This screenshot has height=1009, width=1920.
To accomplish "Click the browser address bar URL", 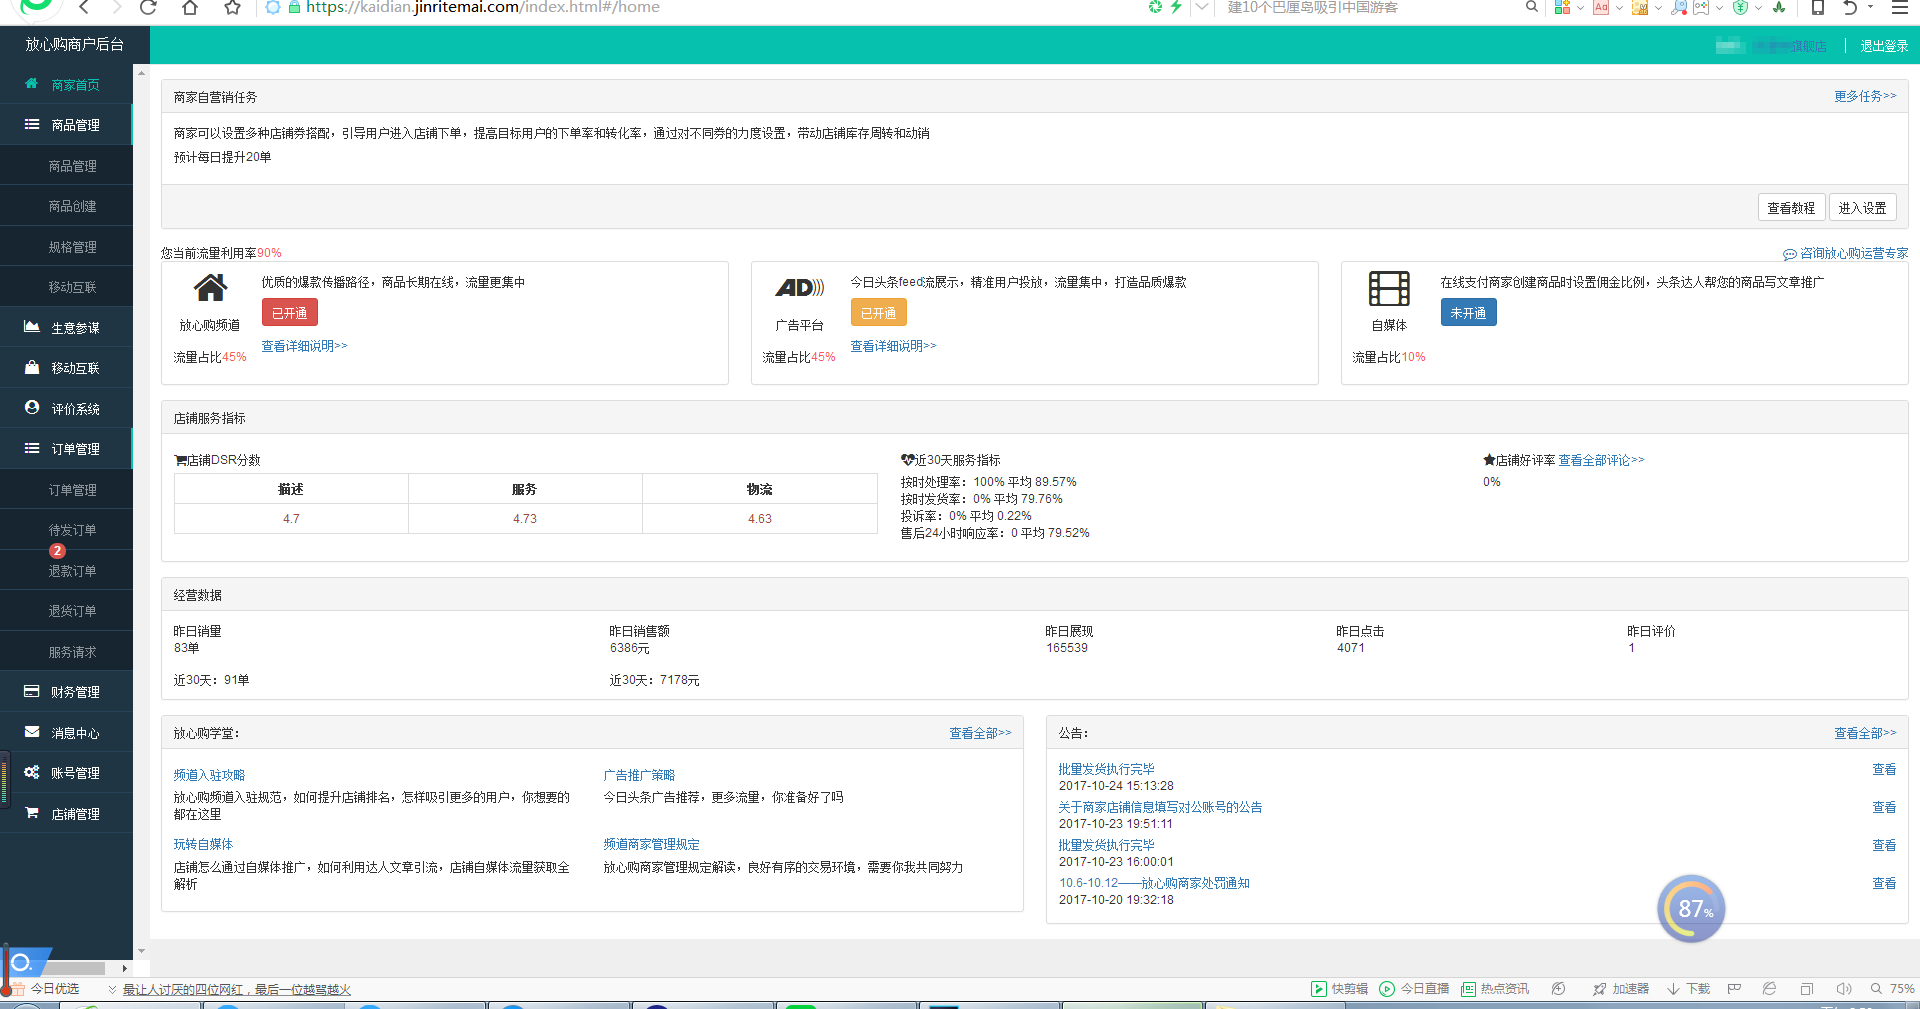I will [482, 7].
